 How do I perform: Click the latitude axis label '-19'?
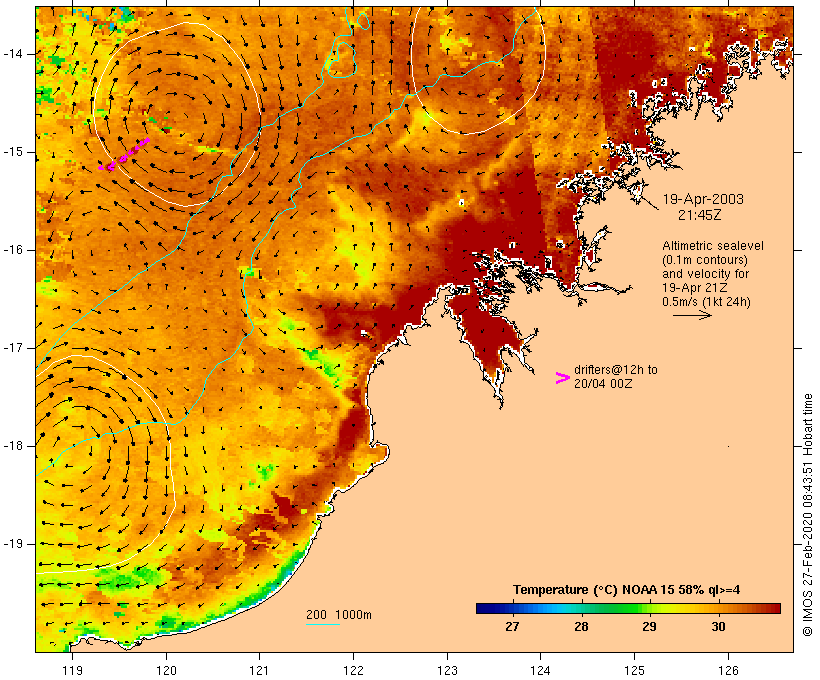(13, 544)
